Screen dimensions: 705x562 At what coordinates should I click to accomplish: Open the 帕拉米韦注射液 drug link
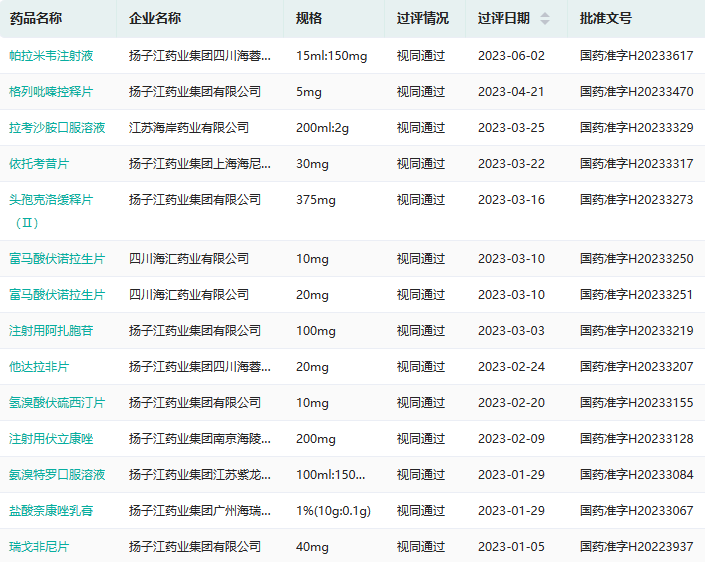51,56
